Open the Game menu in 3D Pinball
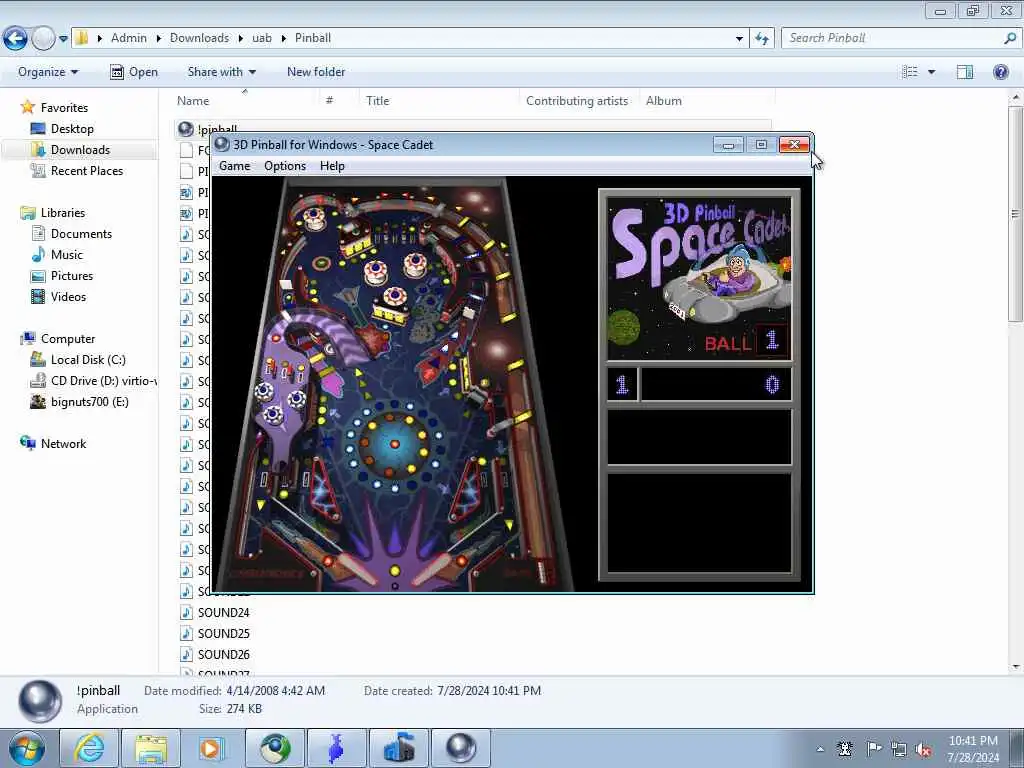This screenshot has height=768, width=1024. tap(234, 166)
